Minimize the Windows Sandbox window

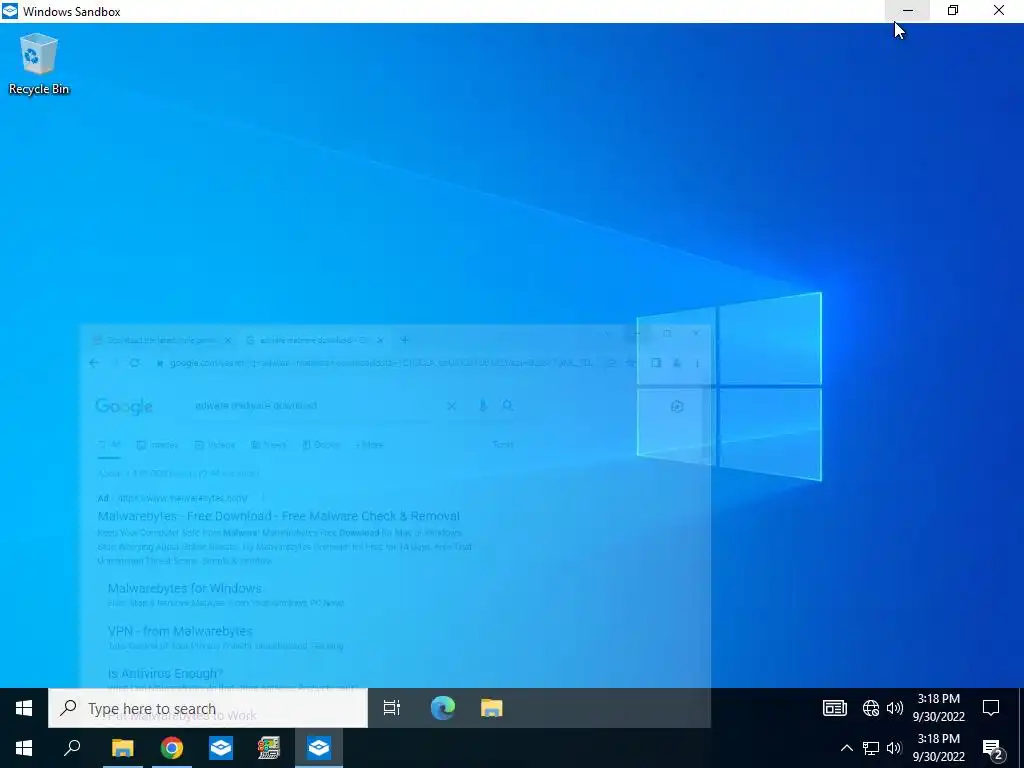tap(908, 11)
